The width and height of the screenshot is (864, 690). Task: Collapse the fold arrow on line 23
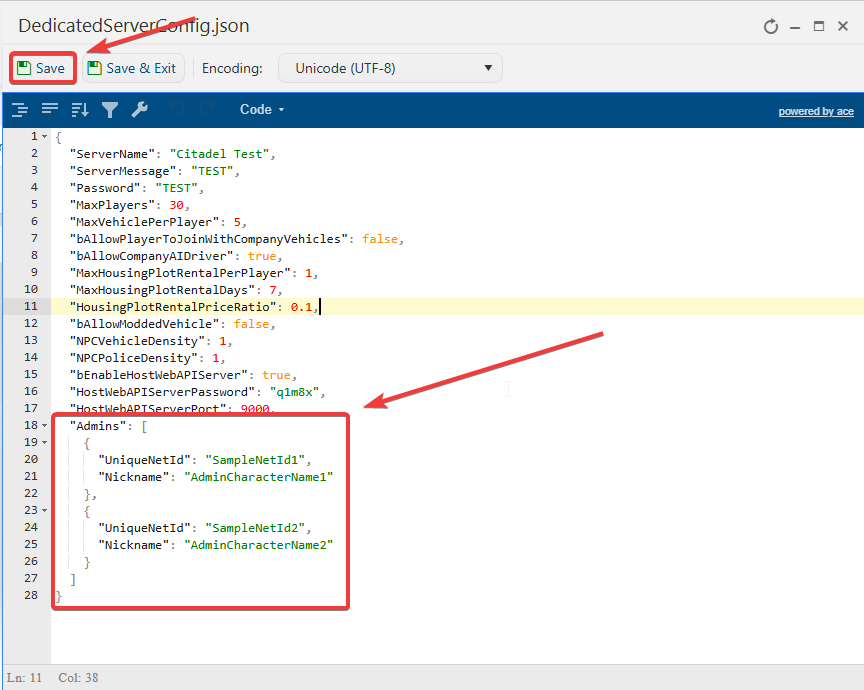coord(45,510)
